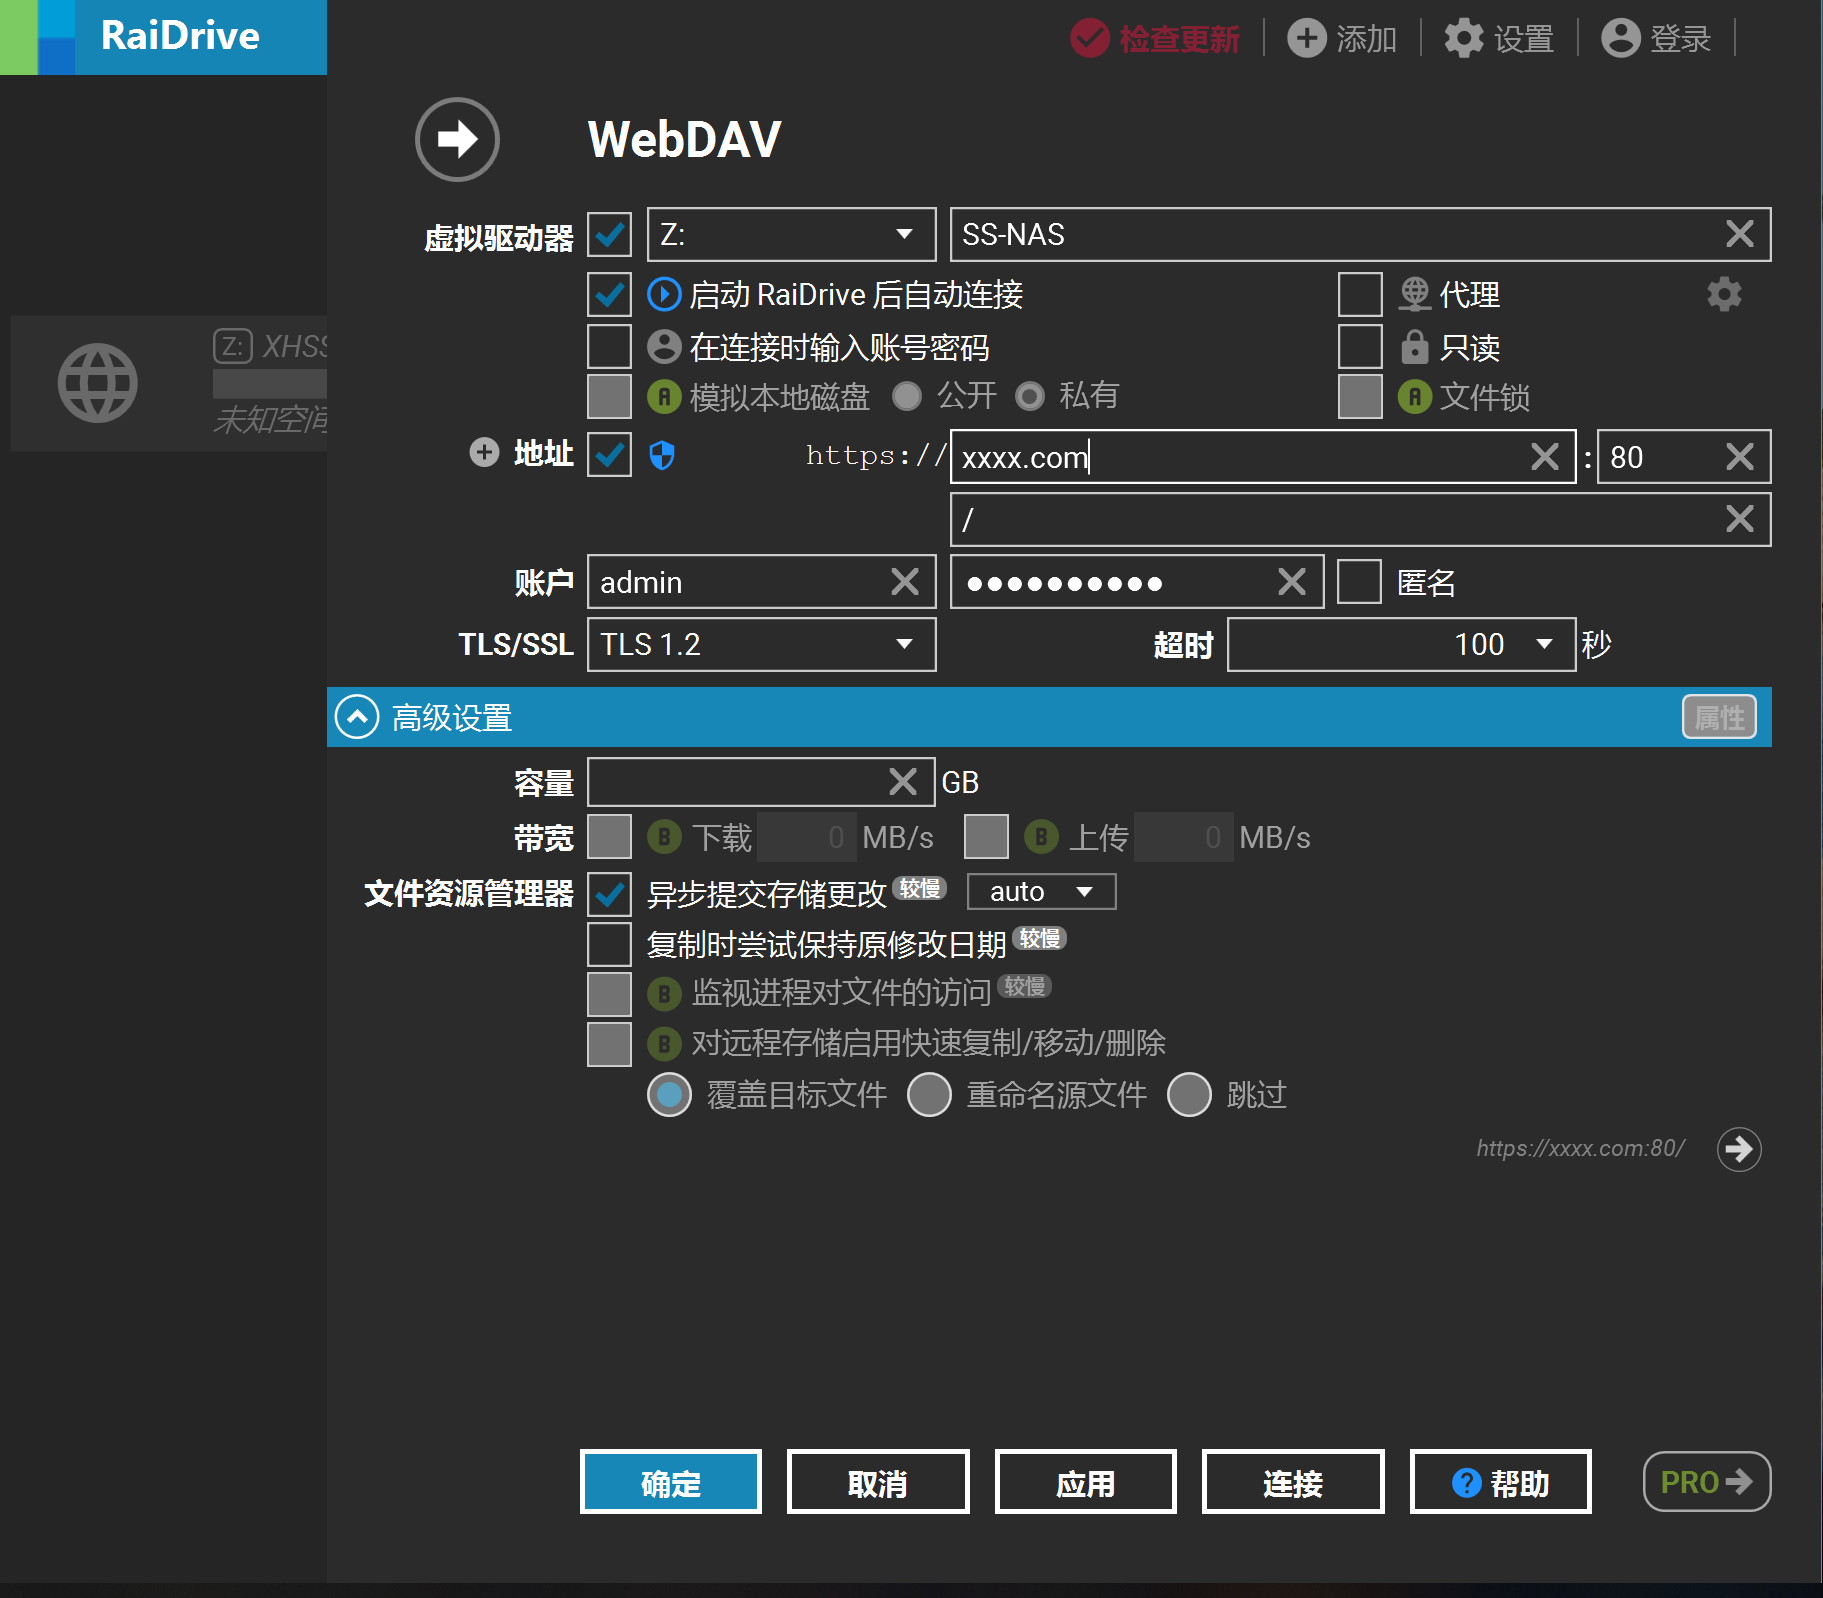
Task: Click the collapse chevron icon of 高级设置
Action: (x=357, y=717)
